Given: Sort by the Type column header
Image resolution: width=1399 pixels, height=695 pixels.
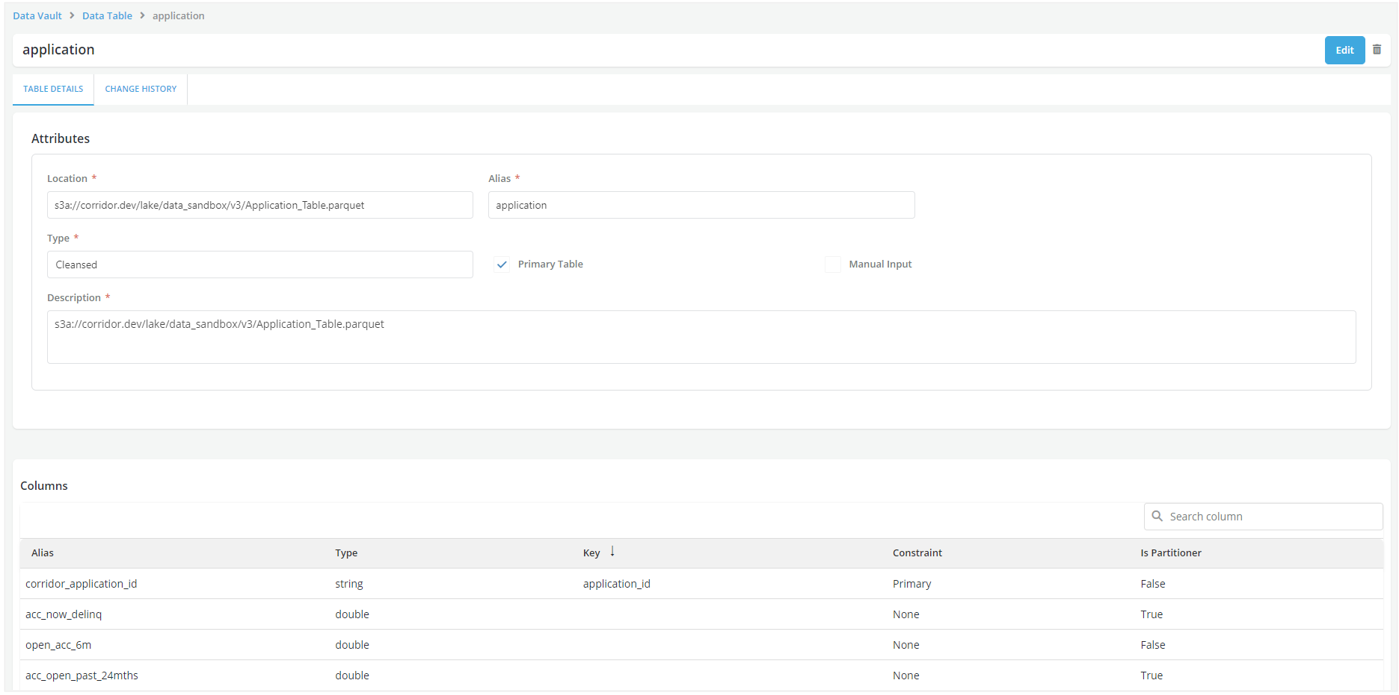Looking at the screenshot, I should pos(346,553).
